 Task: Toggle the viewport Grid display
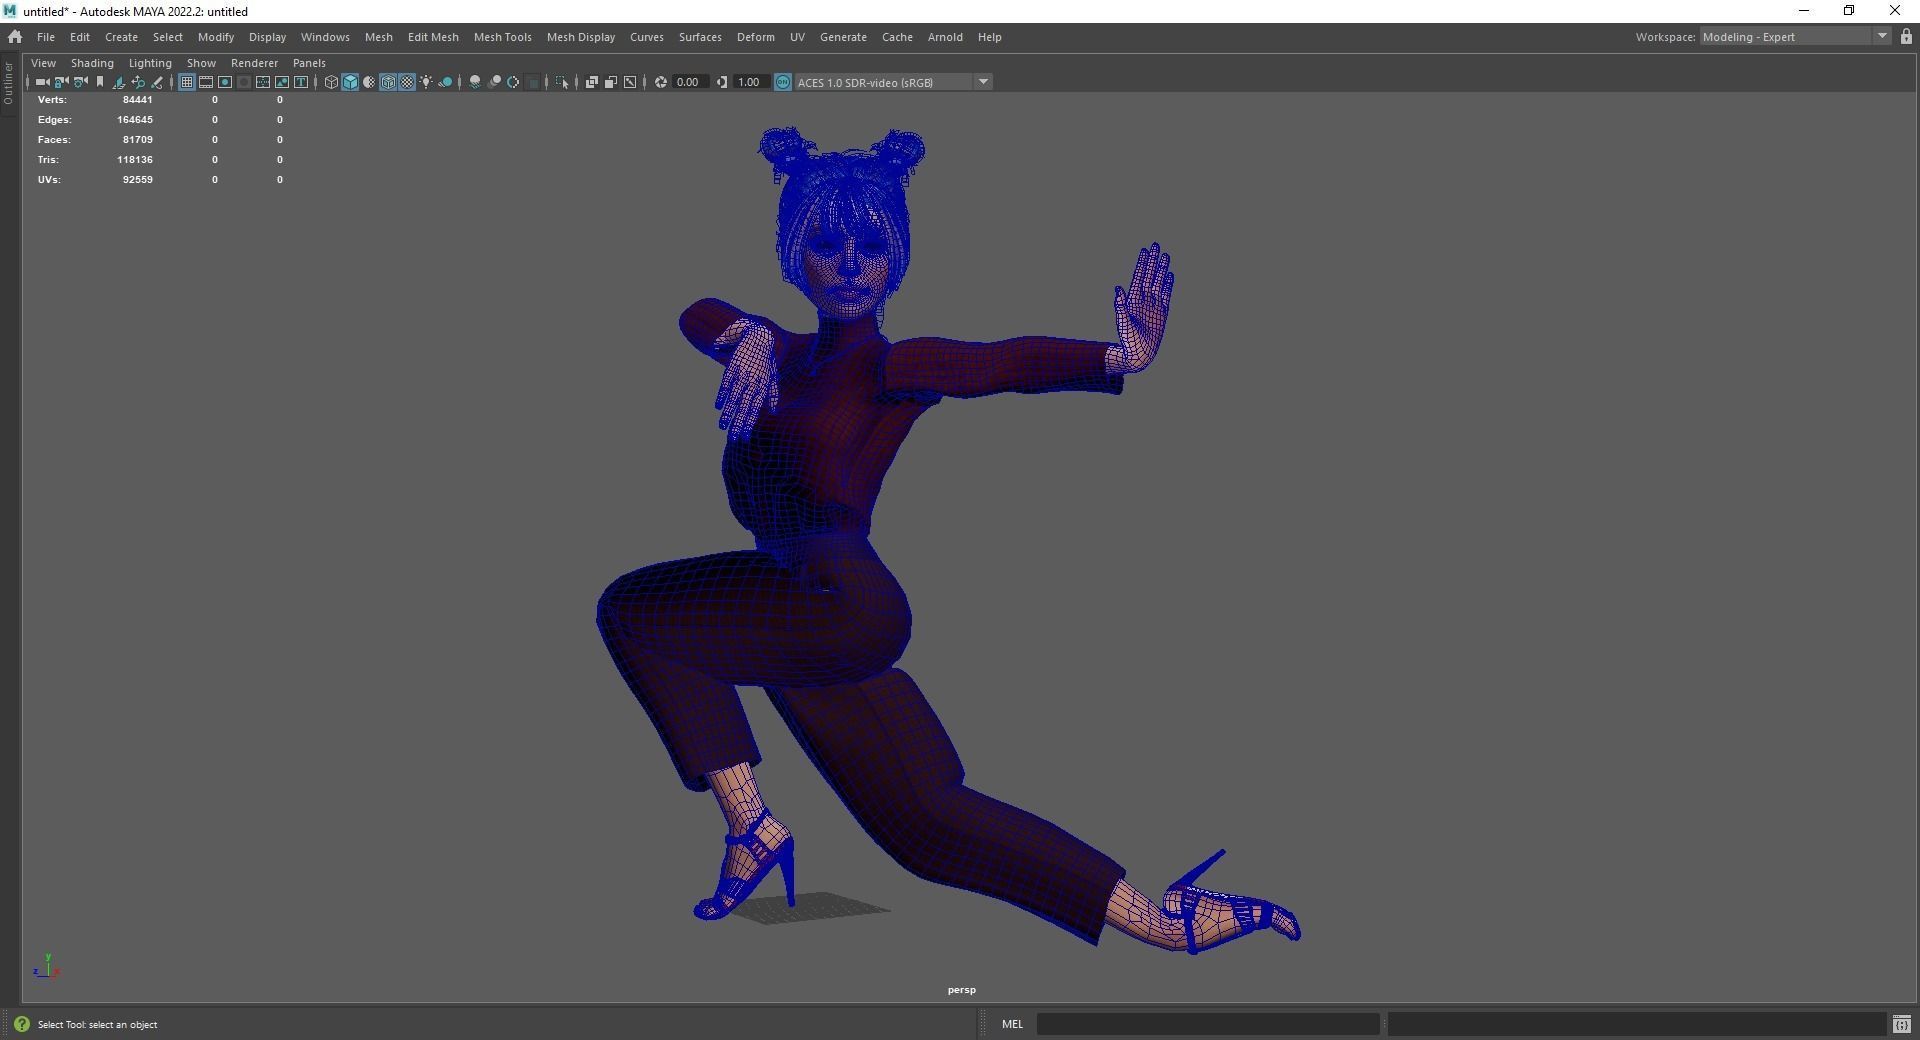[187, 82]
